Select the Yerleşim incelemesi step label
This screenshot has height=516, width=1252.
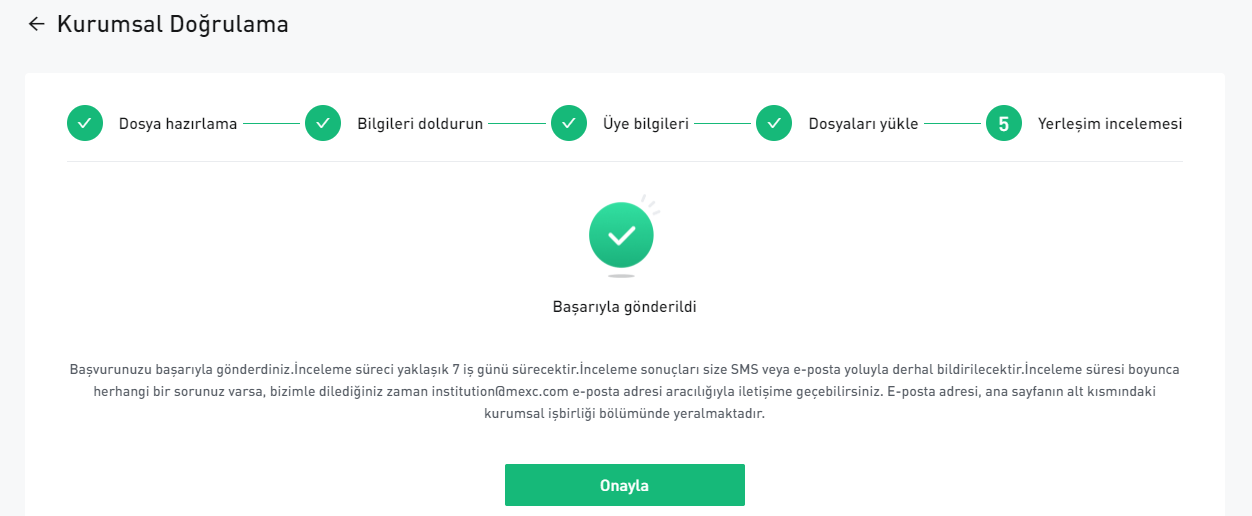pyautogui.click(x=1110, y=124)
